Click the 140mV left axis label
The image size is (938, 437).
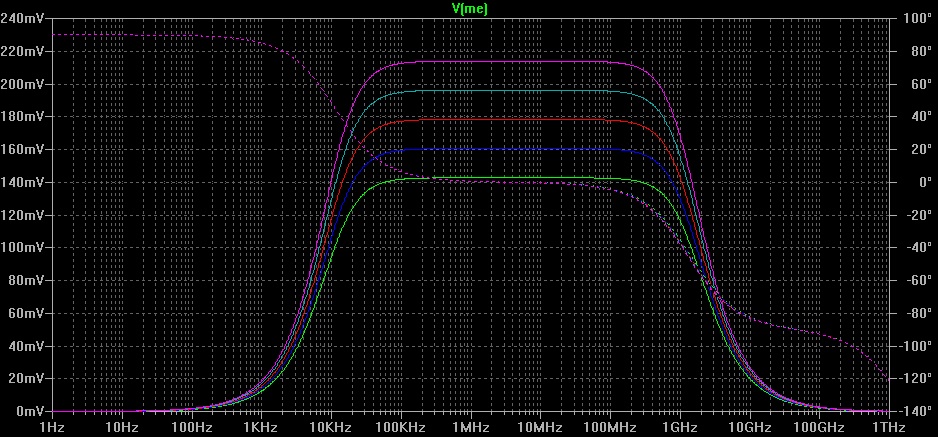(22, 182)
